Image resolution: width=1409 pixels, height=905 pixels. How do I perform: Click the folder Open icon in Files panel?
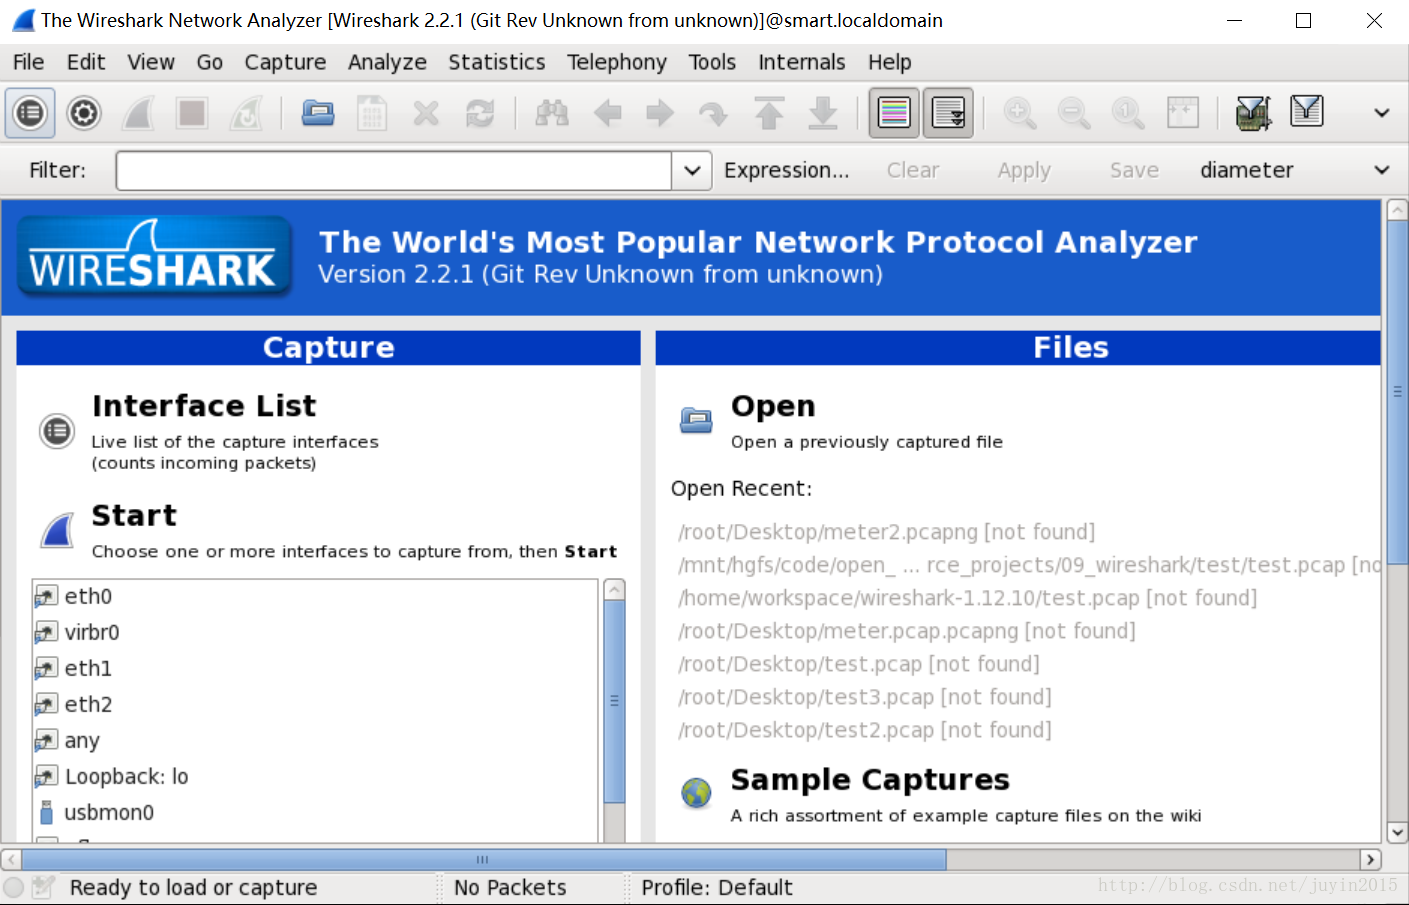coord(696,420)
